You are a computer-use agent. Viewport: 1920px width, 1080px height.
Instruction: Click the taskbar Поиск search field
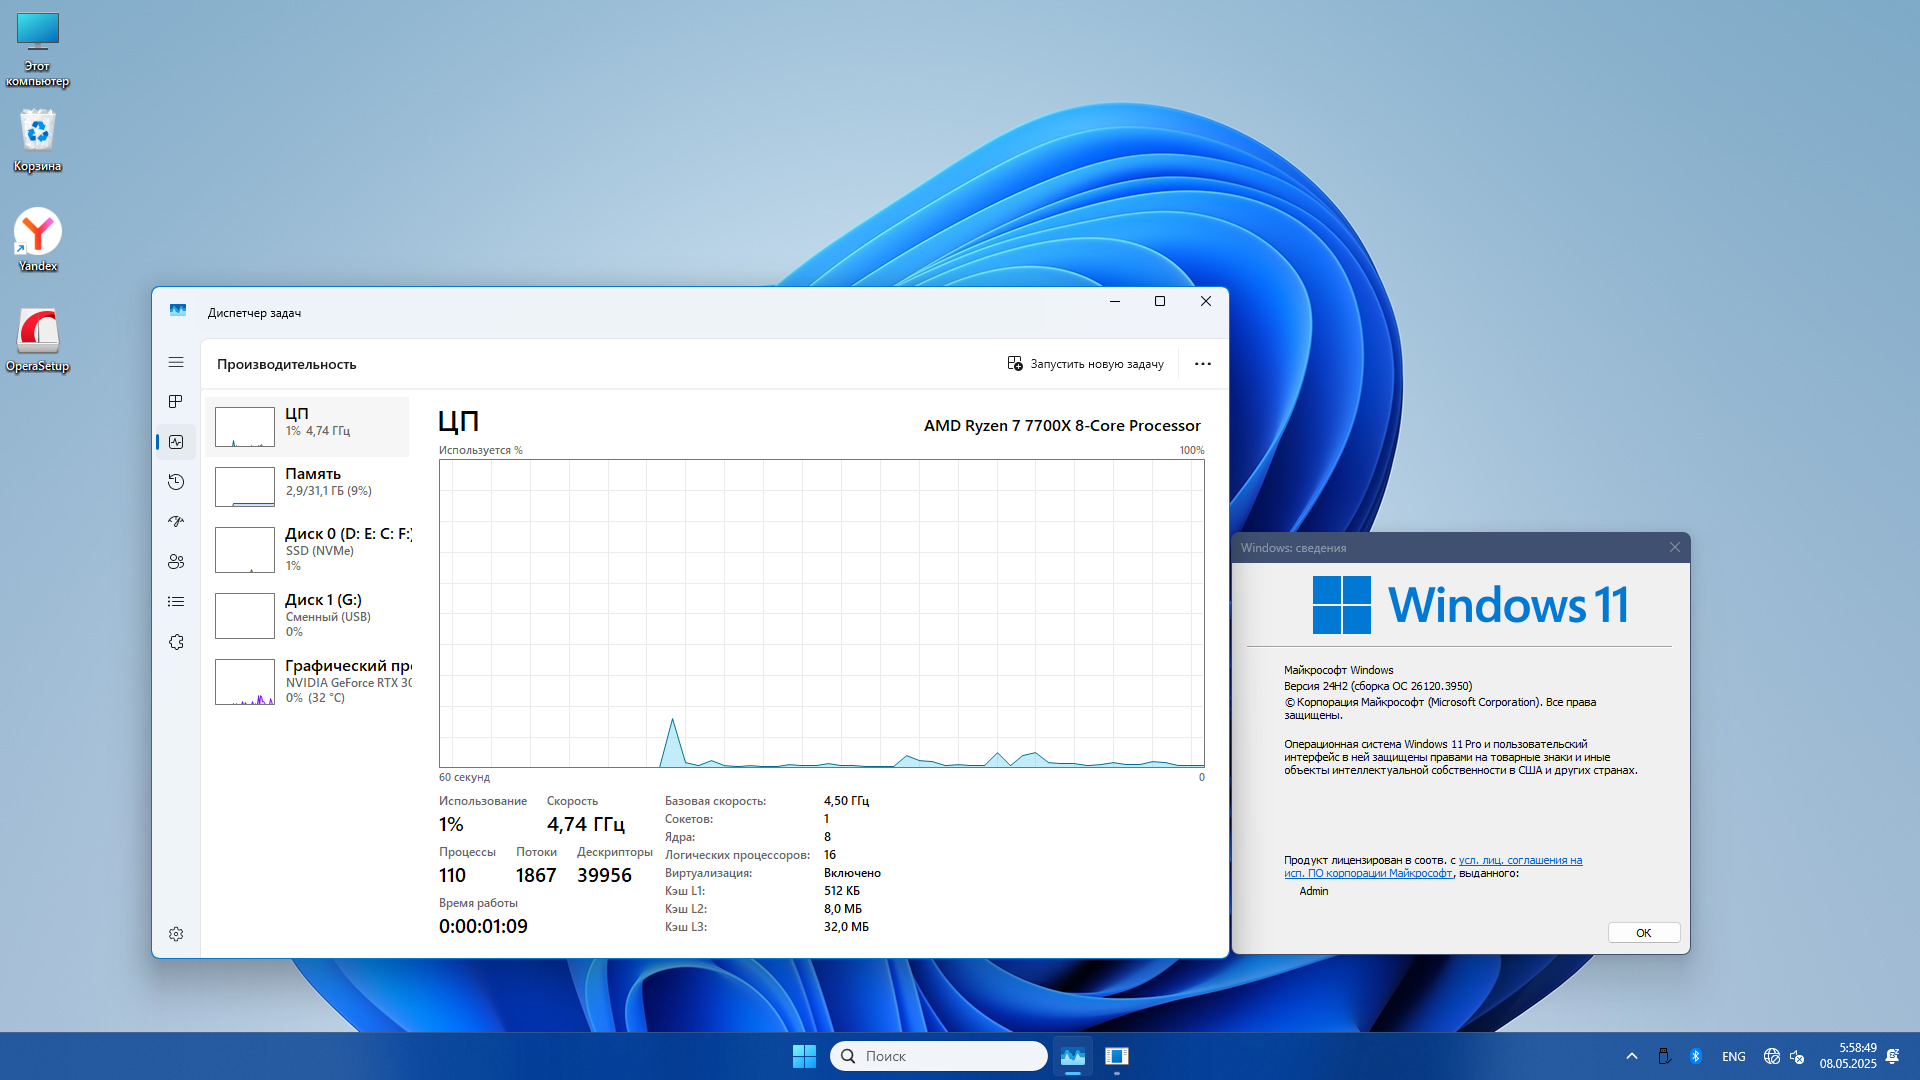pos(938,1056)
